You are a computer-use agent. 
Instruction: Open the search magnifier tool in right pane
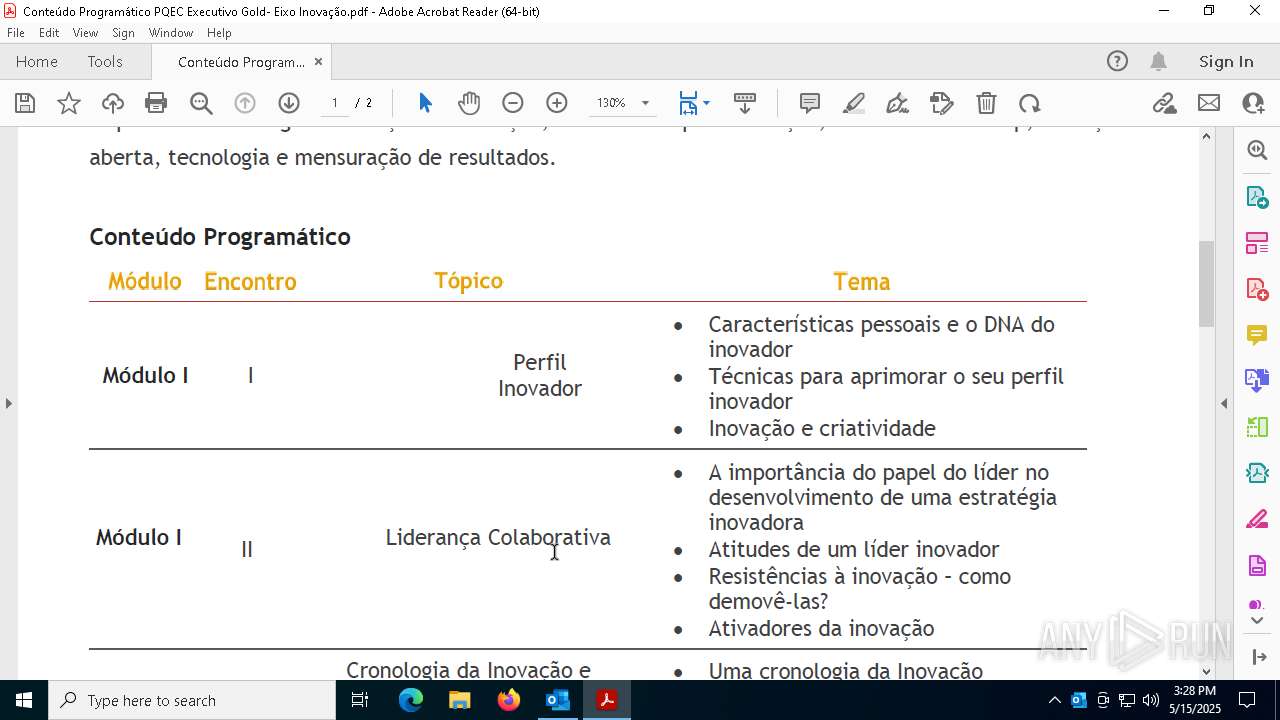[x=1257, y=150]
